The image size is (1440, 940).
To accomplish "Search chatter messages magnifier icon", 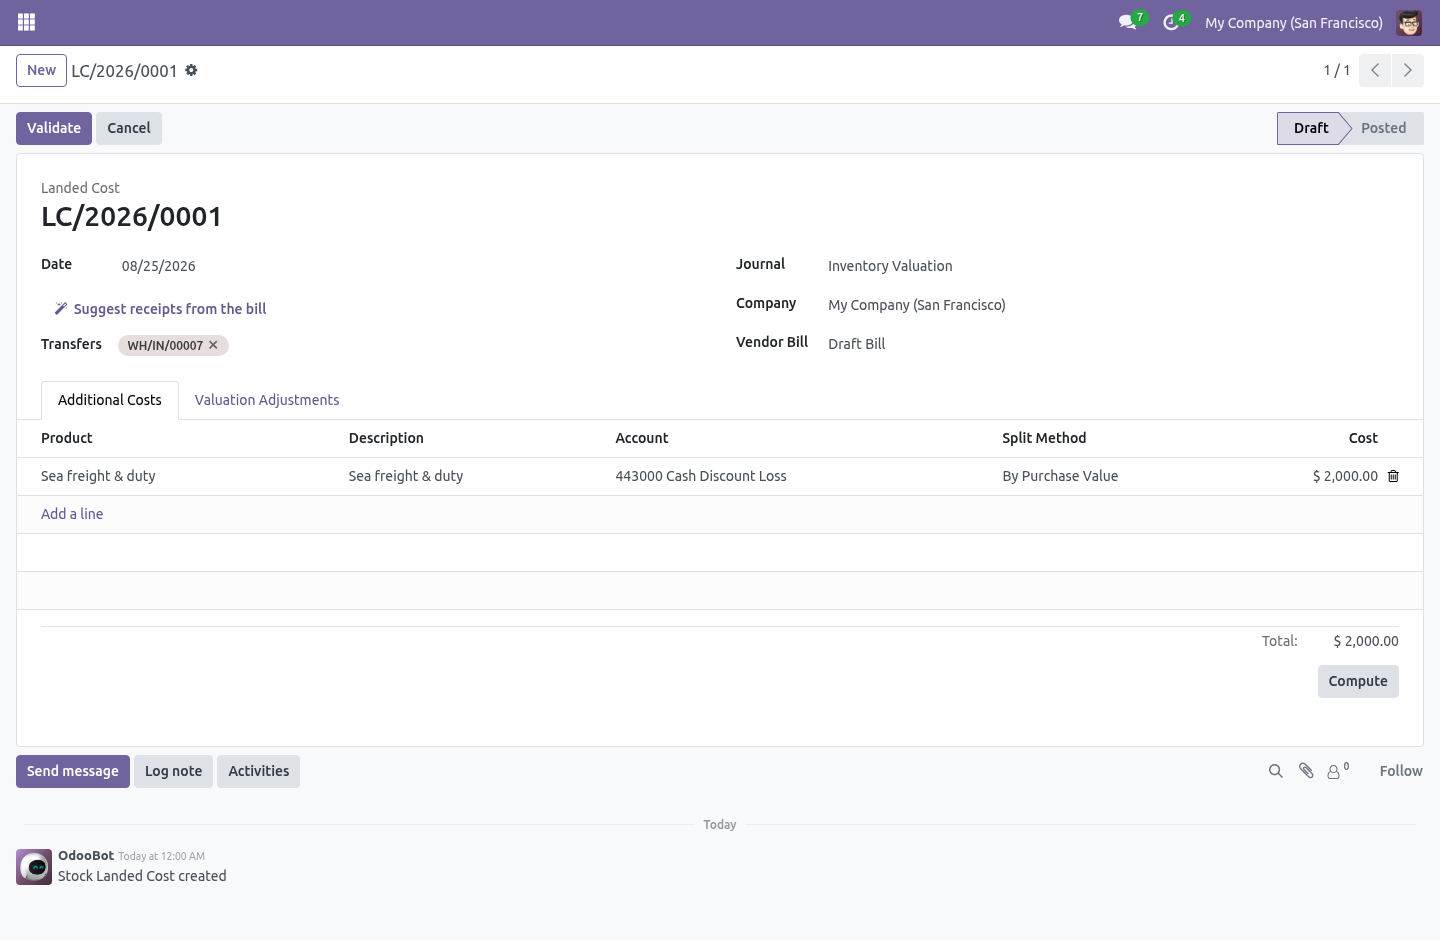I will (x=1275, y=771).
